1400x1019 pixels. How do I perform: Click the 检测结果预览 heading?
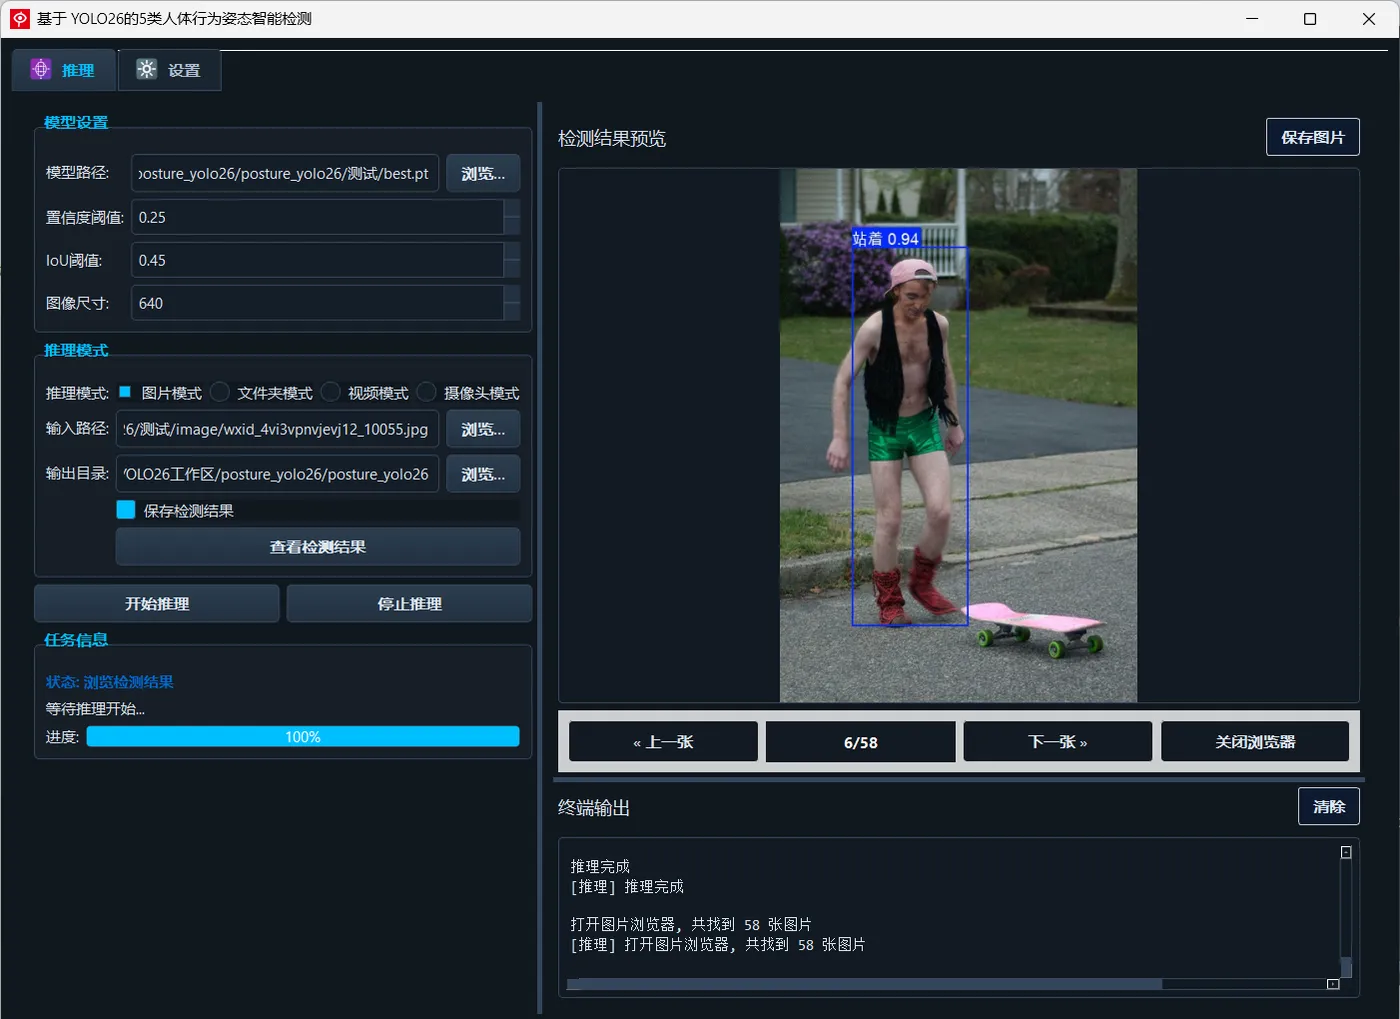coord(612,138)
